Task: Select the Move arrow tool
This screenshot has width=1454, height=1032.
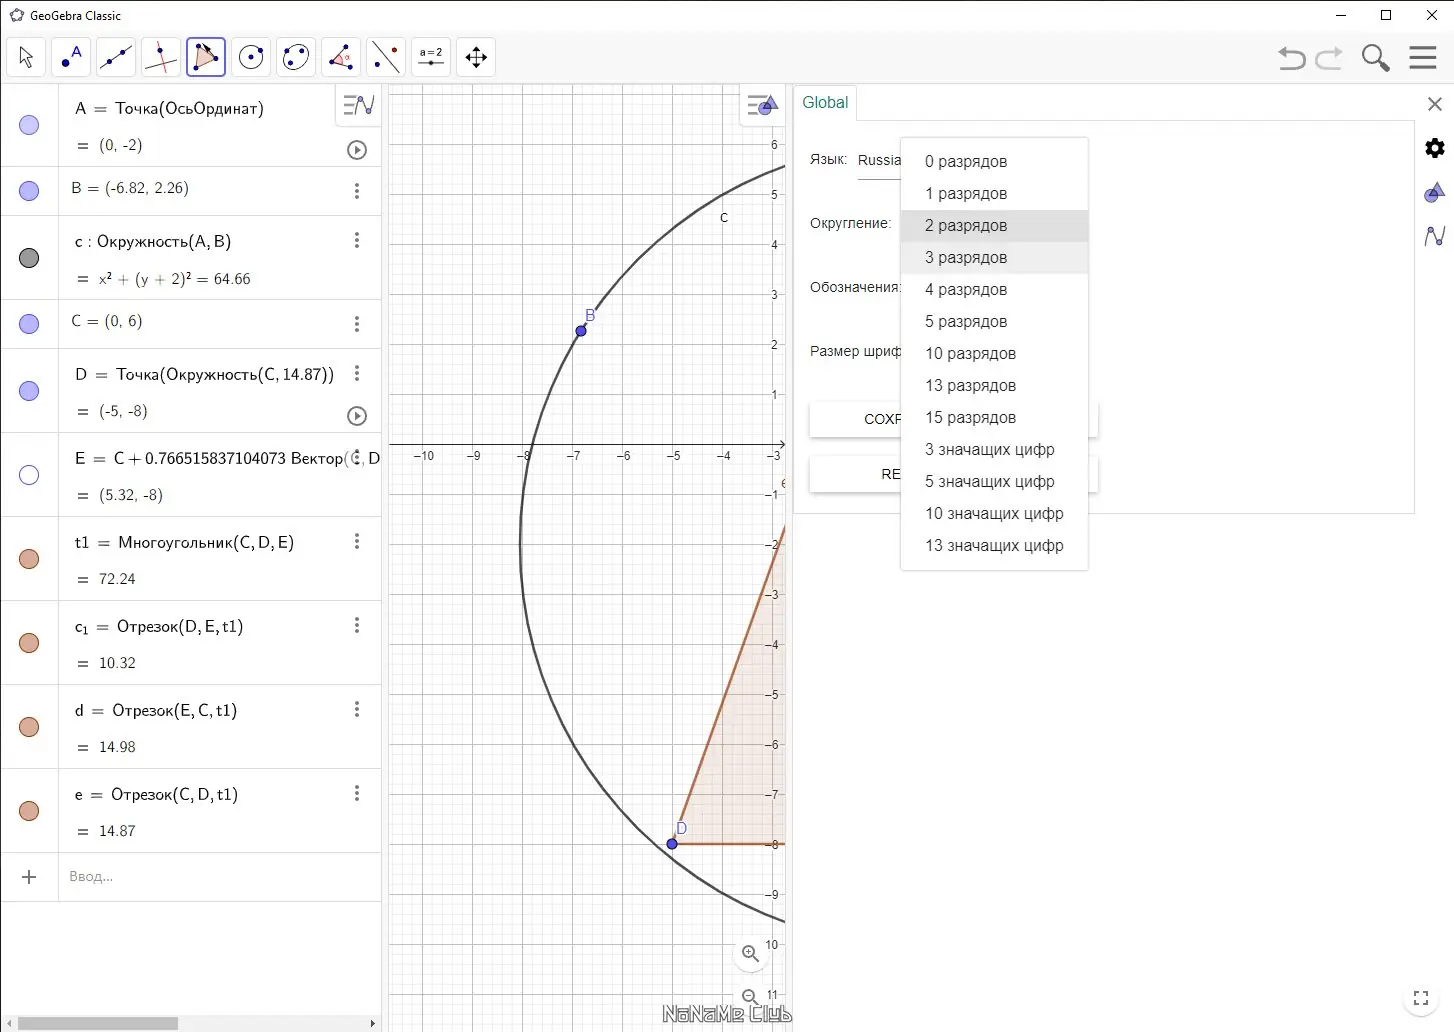Action: tap(26, 58)
